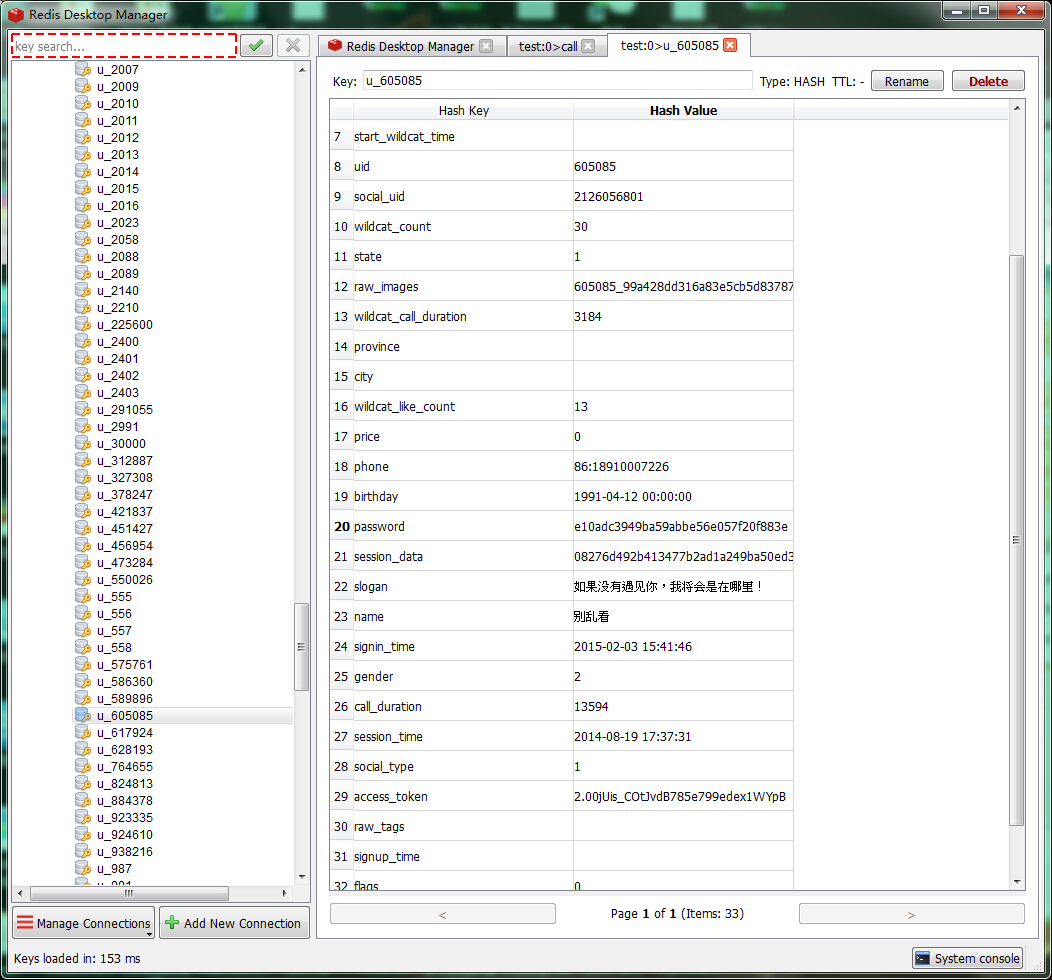Click key icon beside u_451427
1052x980 pixels.
click(83, 529)
